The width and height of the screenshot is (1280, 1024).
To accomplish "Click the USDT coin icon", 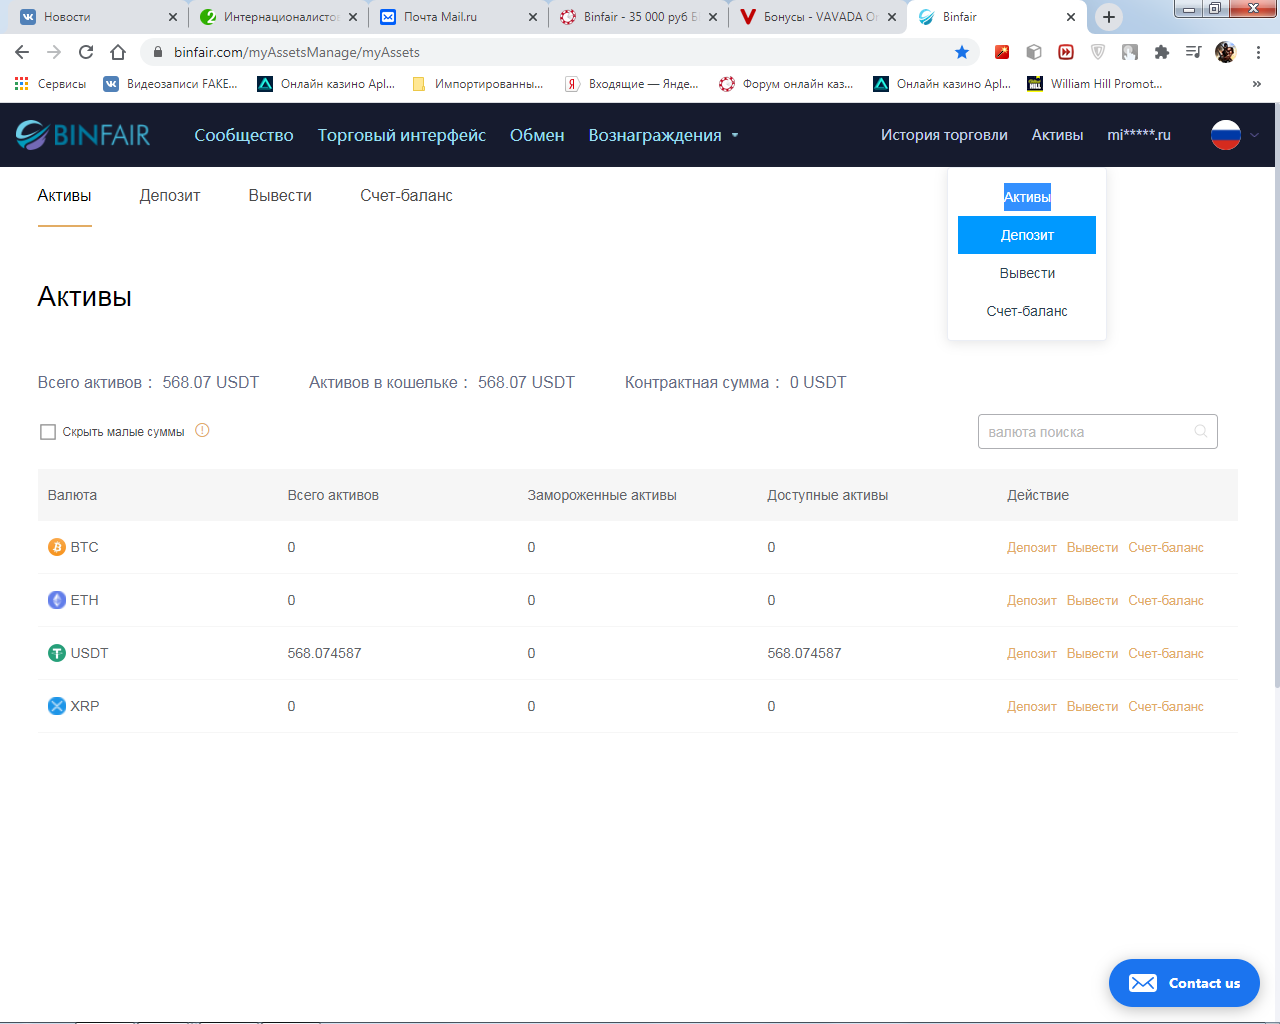I will tap(57, 653).
